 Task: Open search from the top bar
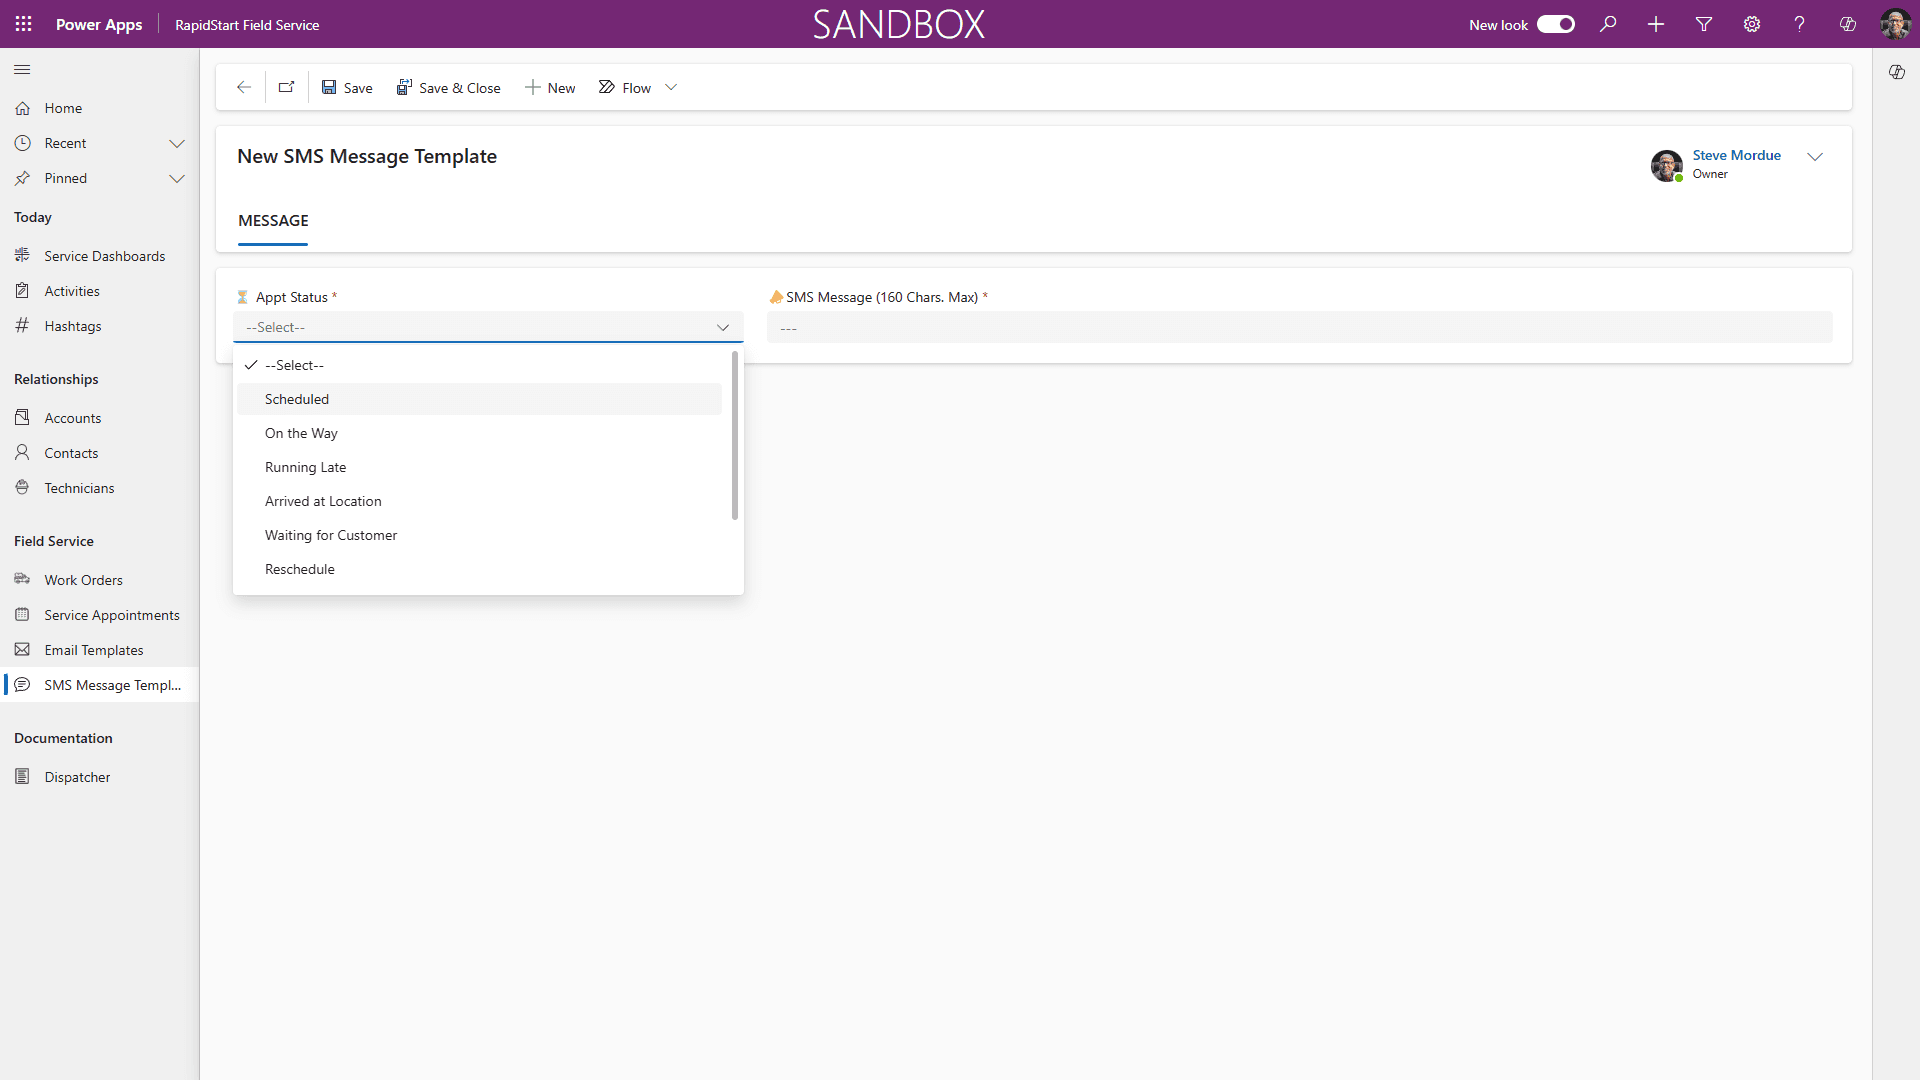click(1608, 24)
